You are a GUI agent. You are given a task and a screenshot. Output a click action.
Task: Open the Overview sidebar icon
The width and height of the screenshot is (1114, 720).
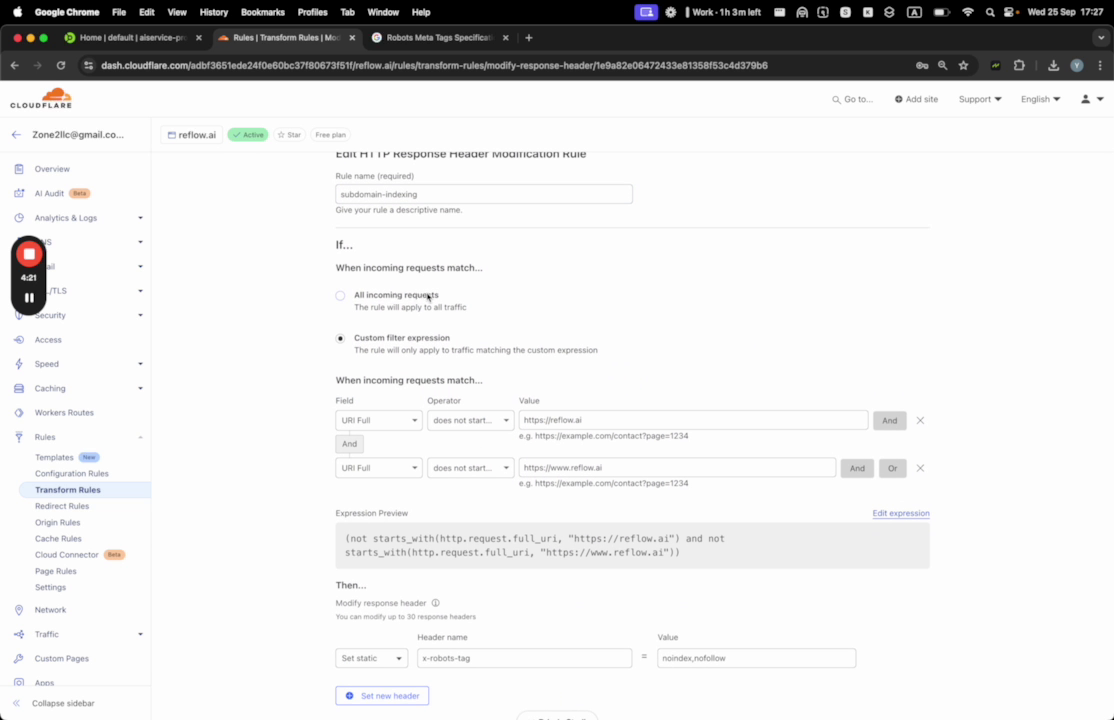(x=19, y=169)
